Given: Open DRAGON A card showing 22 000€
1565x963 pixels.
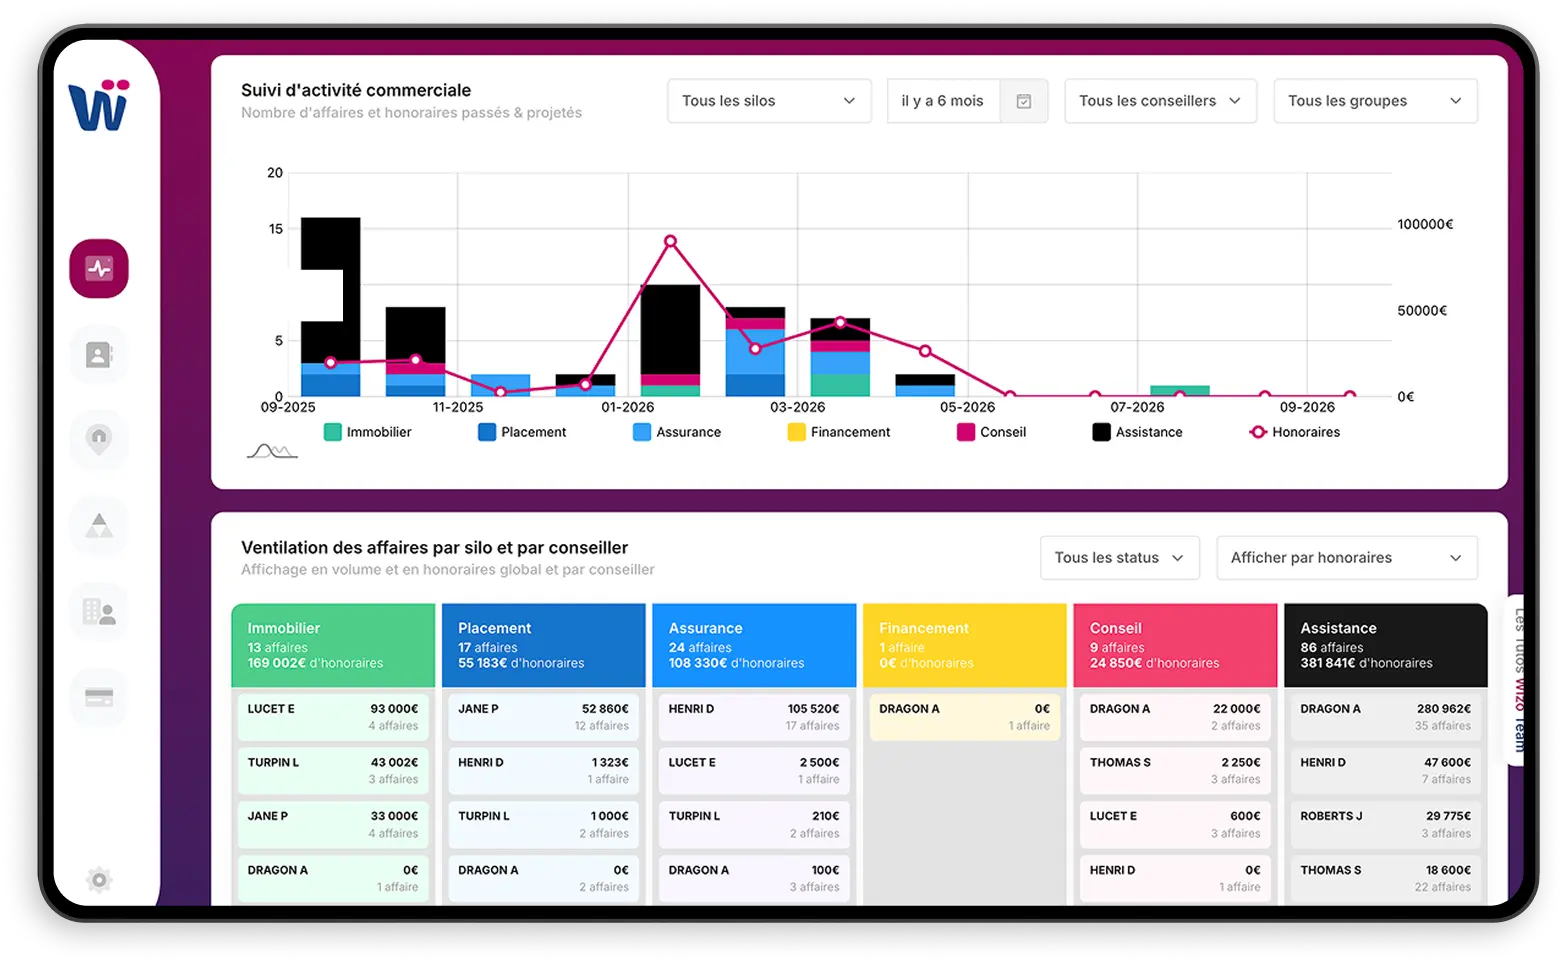Looking at the screenshot, I should pos(1175,717).
